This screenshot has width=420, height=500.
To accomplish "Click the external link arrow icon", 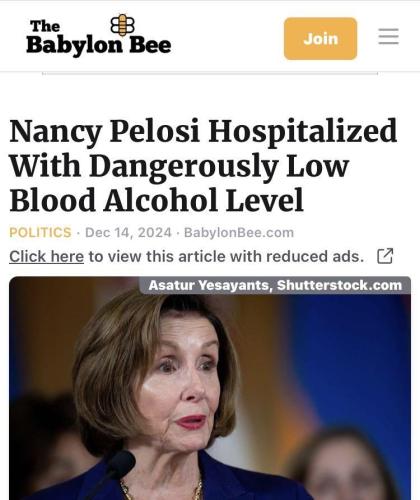I will [x=385, y=256].
